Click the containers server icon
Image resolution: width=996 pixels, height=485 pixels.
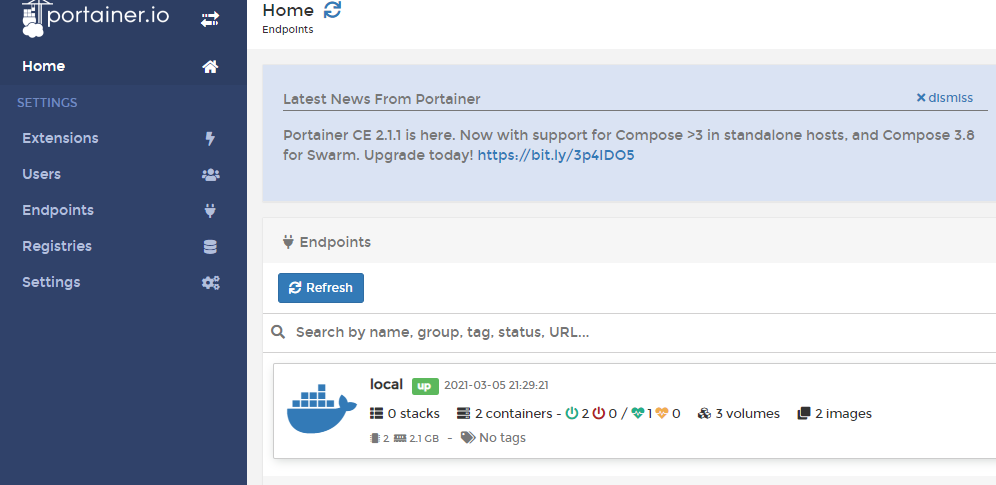464,413
